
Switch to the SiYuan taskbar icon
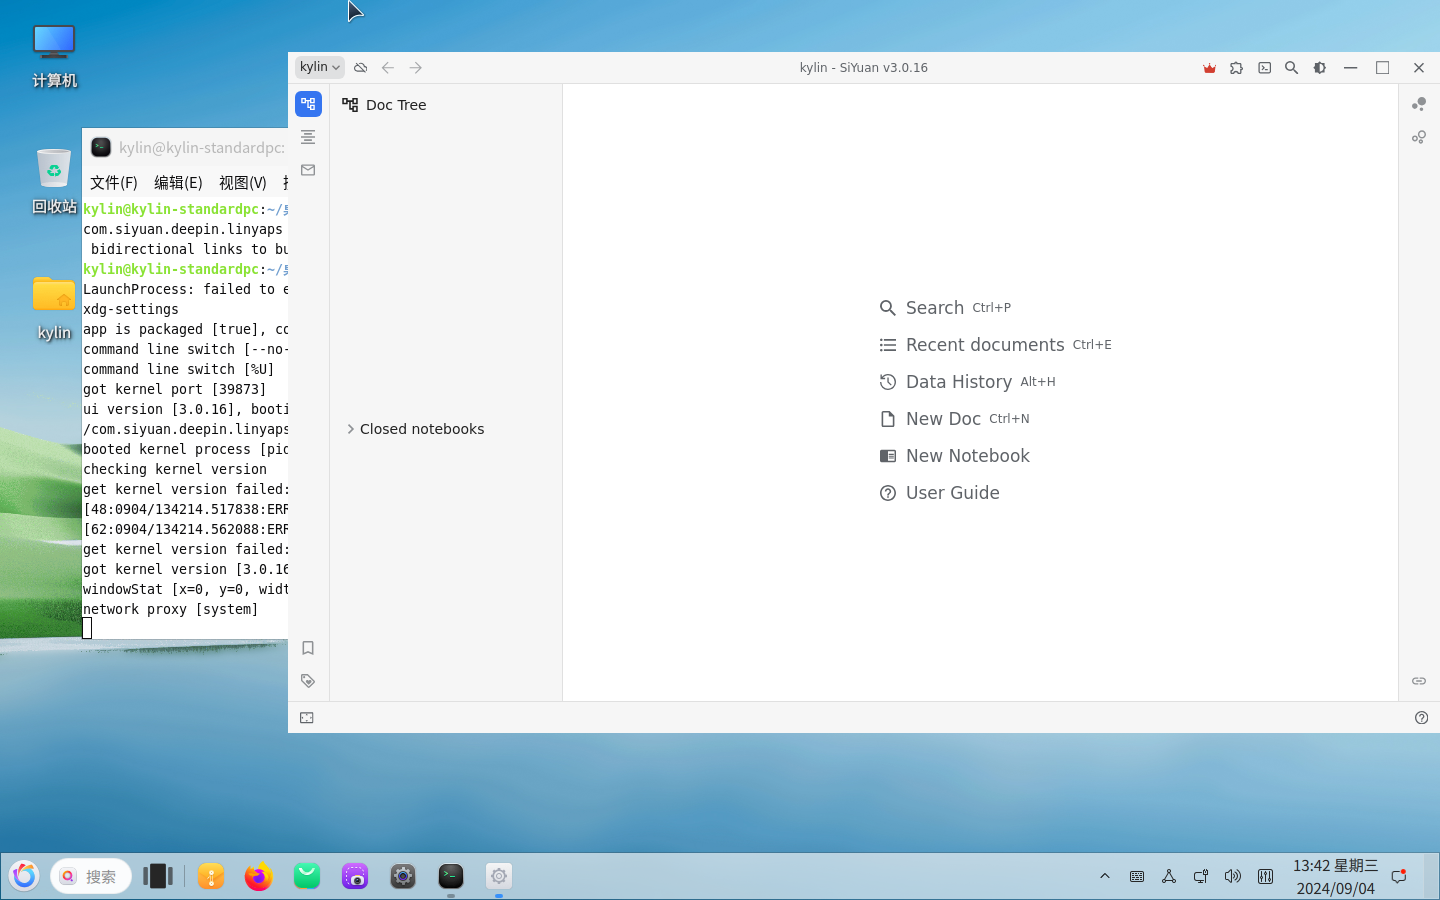499,876
